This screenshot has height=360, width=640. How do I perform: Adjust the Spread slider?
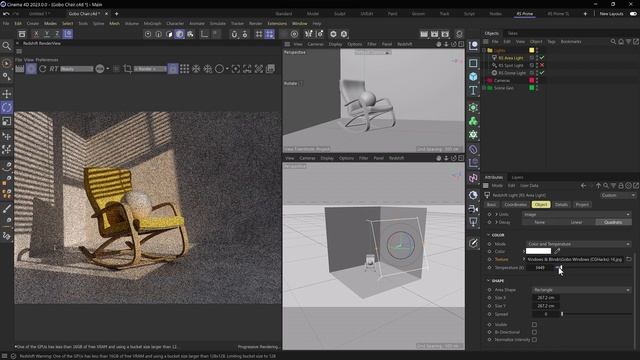pos(597,314)
